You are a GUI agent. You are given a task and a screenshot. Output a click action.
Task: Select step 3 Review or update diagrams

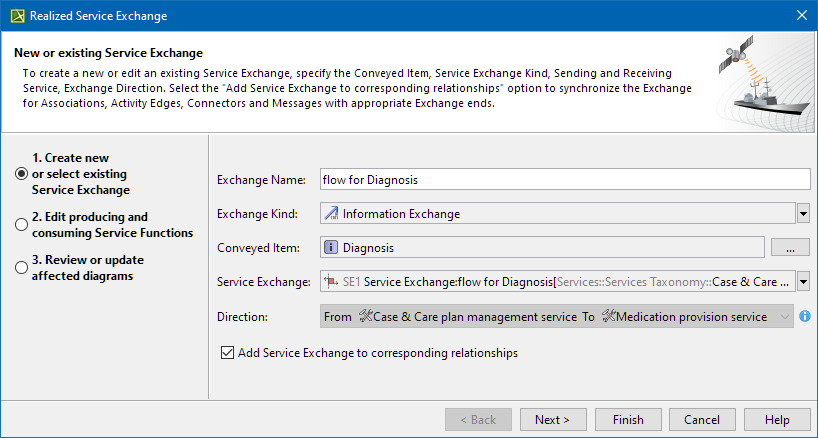pyautogui.click(x=21, y=268)
